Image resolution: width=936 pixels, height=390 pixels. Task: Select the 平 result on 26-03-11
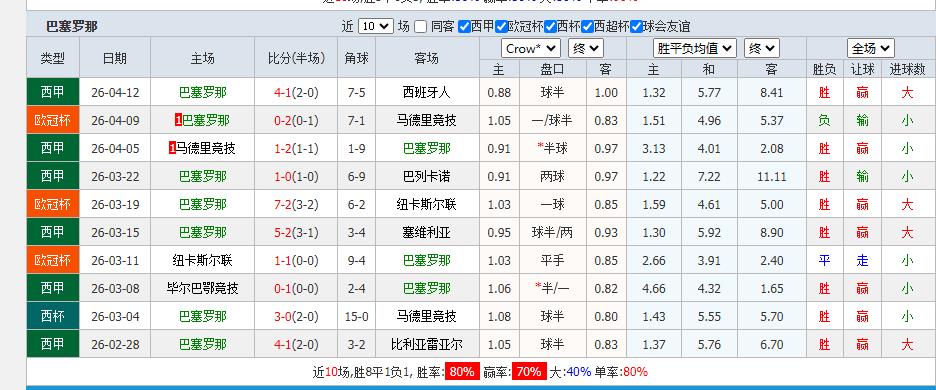[x=824, y=260]
